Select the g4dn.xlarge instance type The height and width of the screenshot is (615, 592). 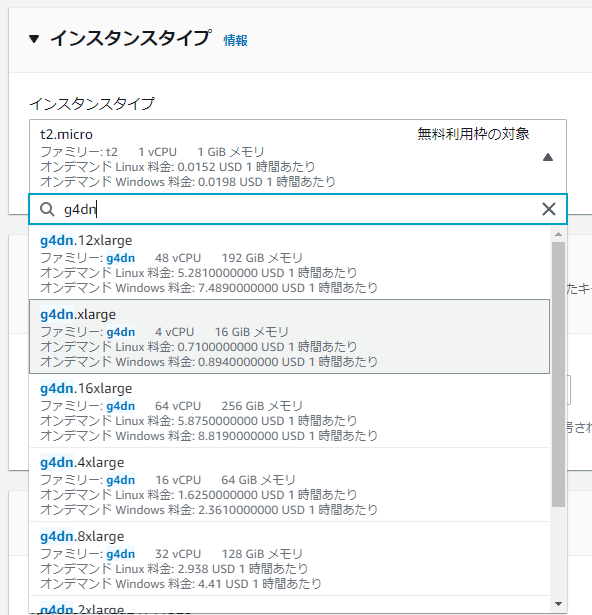[x=290, y=337]
